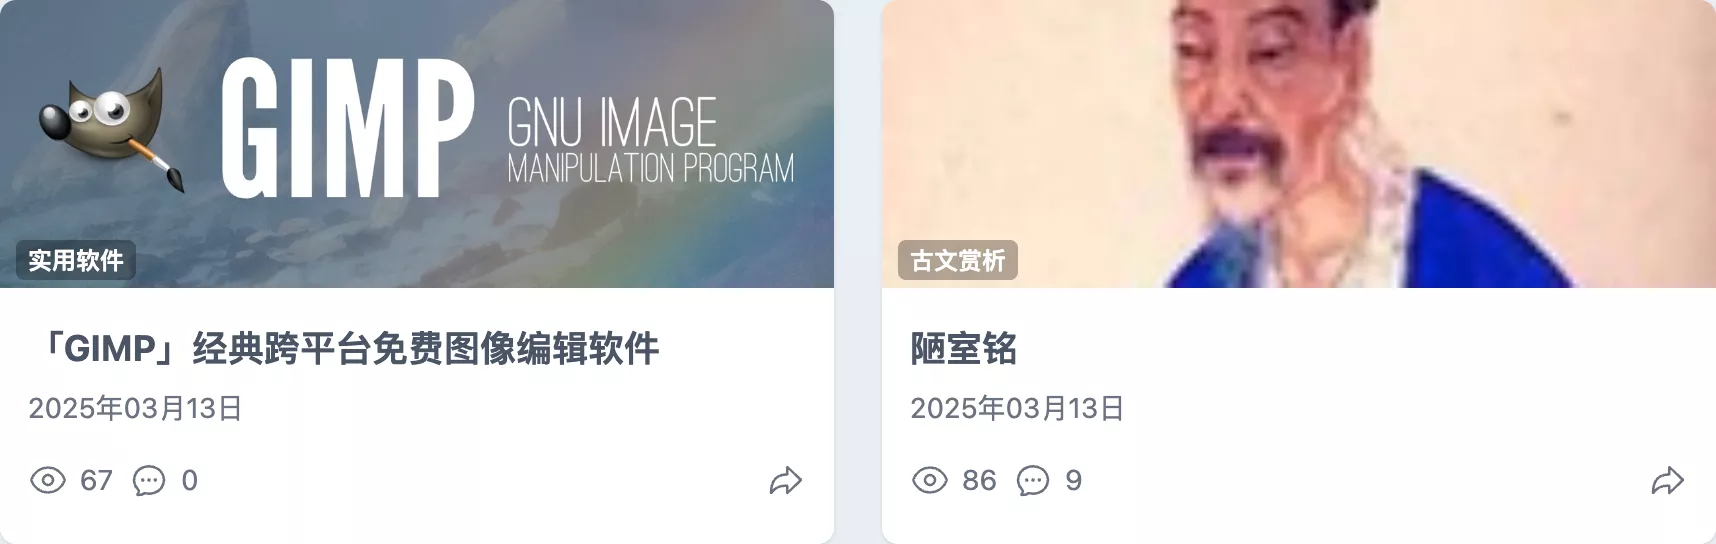Select the 古文赏析 category tag
Screen dimensions: 1716x544
pos(958,260)
